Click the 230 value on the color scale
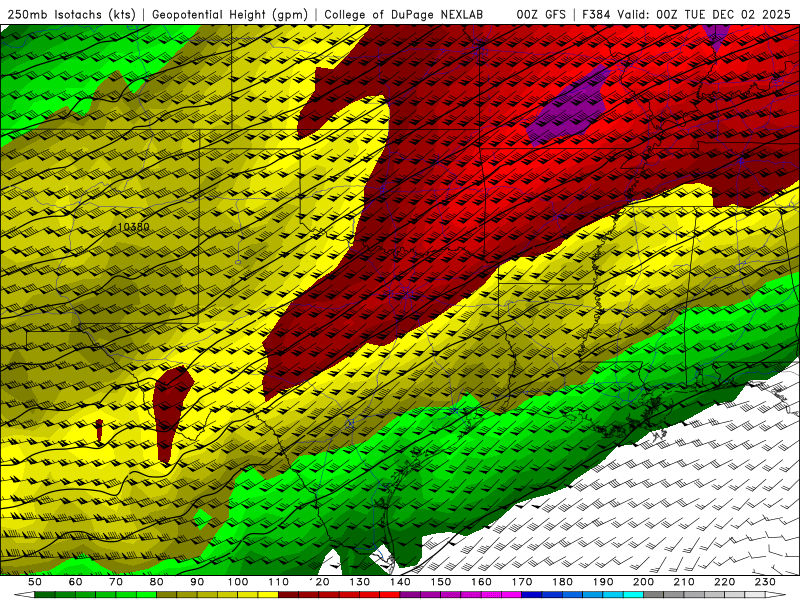The width and height of the screenshot is (800, 600). tap(765, 582)
